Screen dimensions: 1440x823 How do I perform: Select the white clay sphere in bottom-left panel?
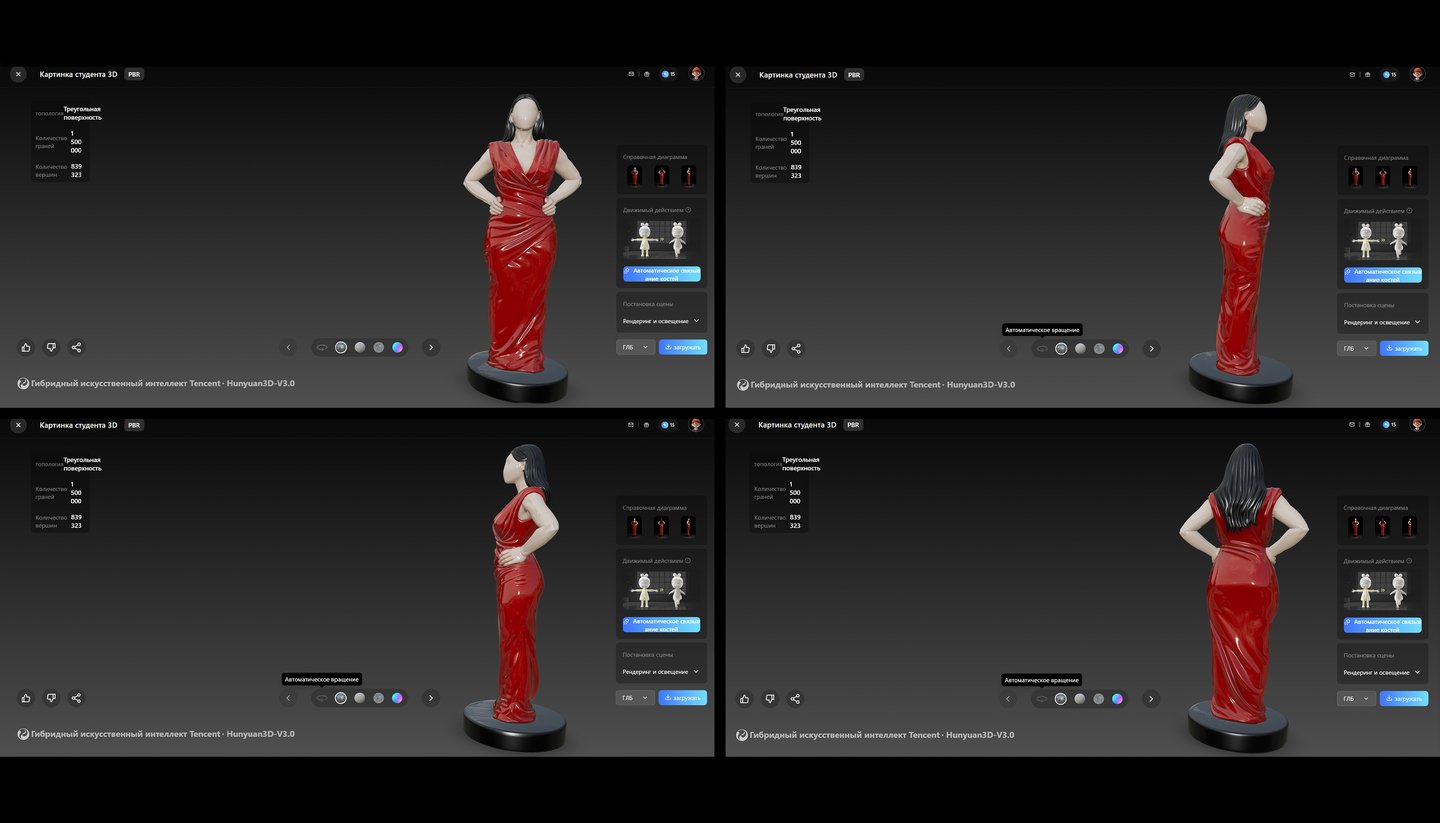pyautogui.click(x=360, y=698)
